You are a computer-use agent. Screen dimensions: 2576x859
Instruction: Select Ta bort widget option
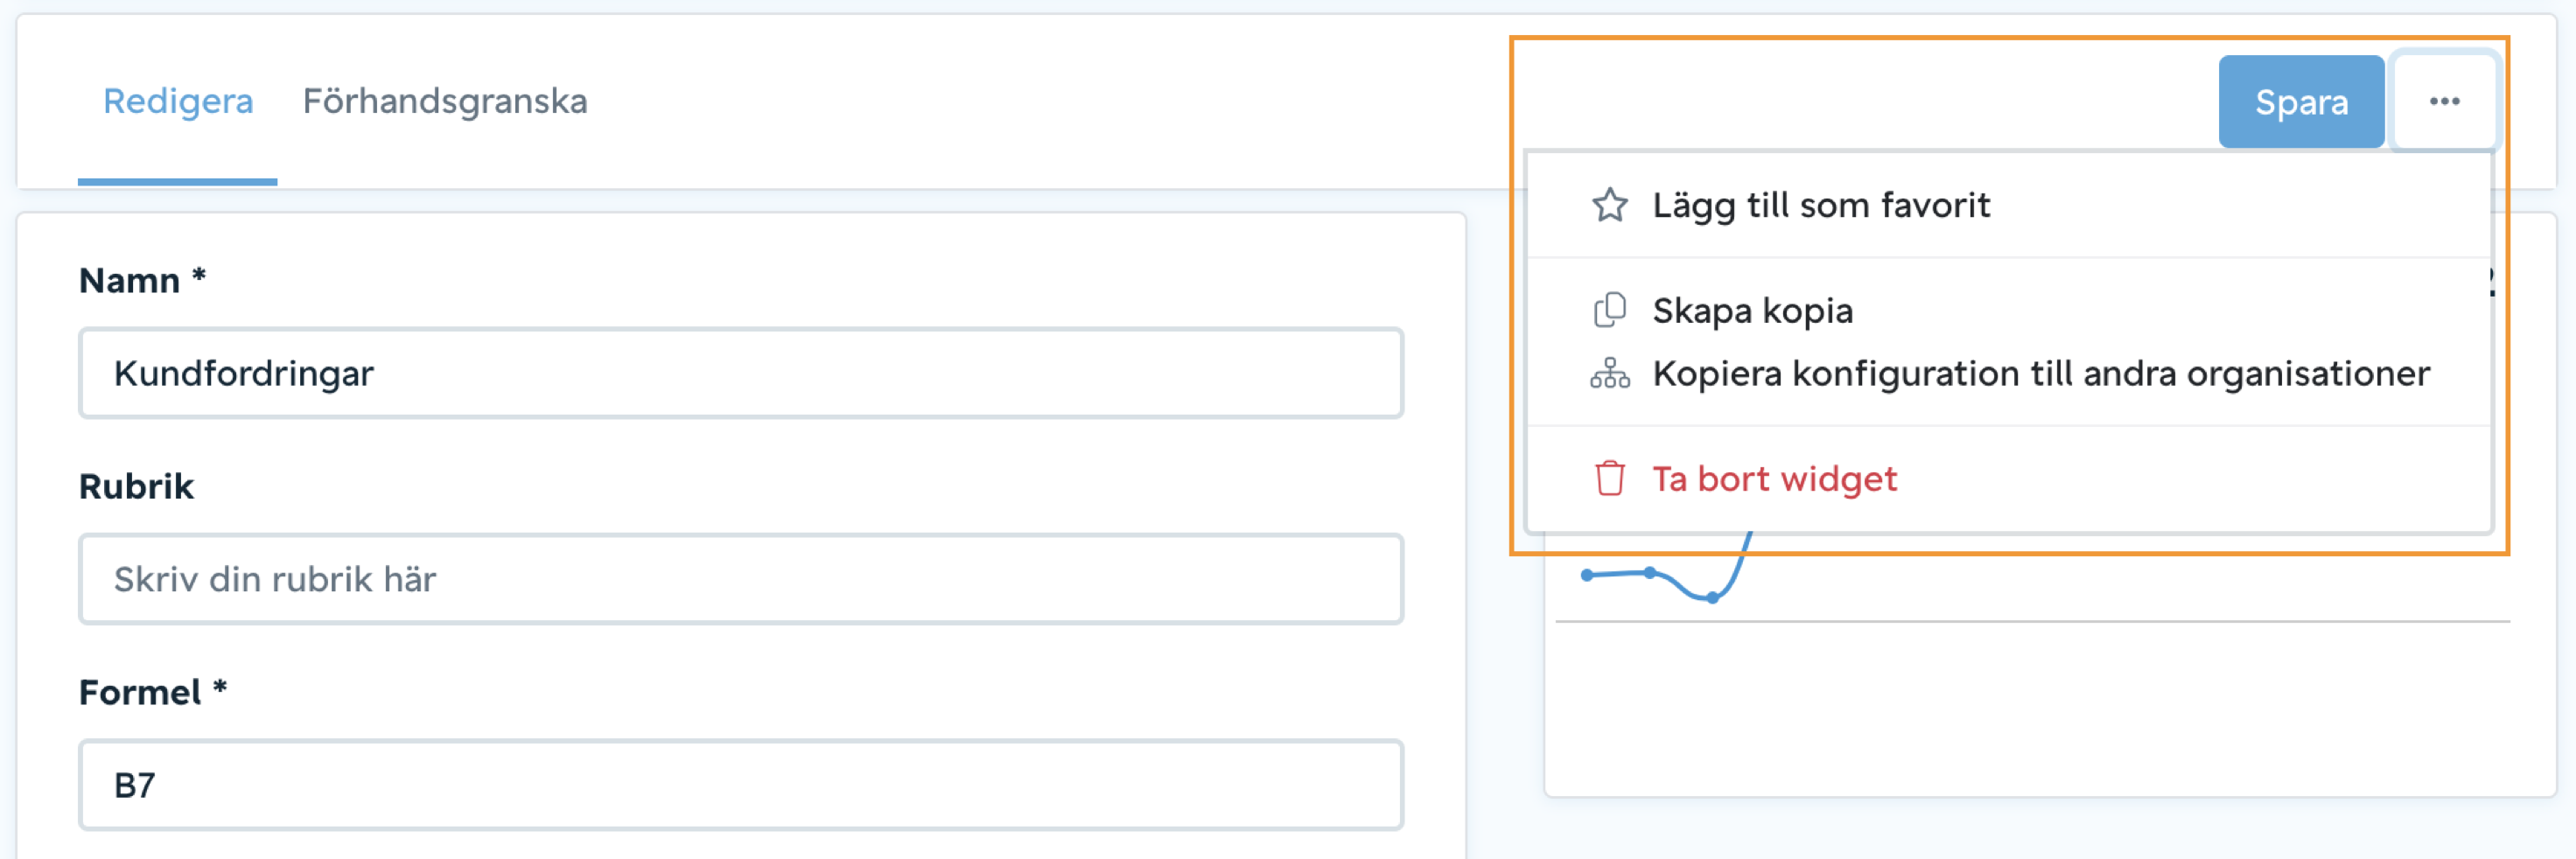coord(1774,478)
